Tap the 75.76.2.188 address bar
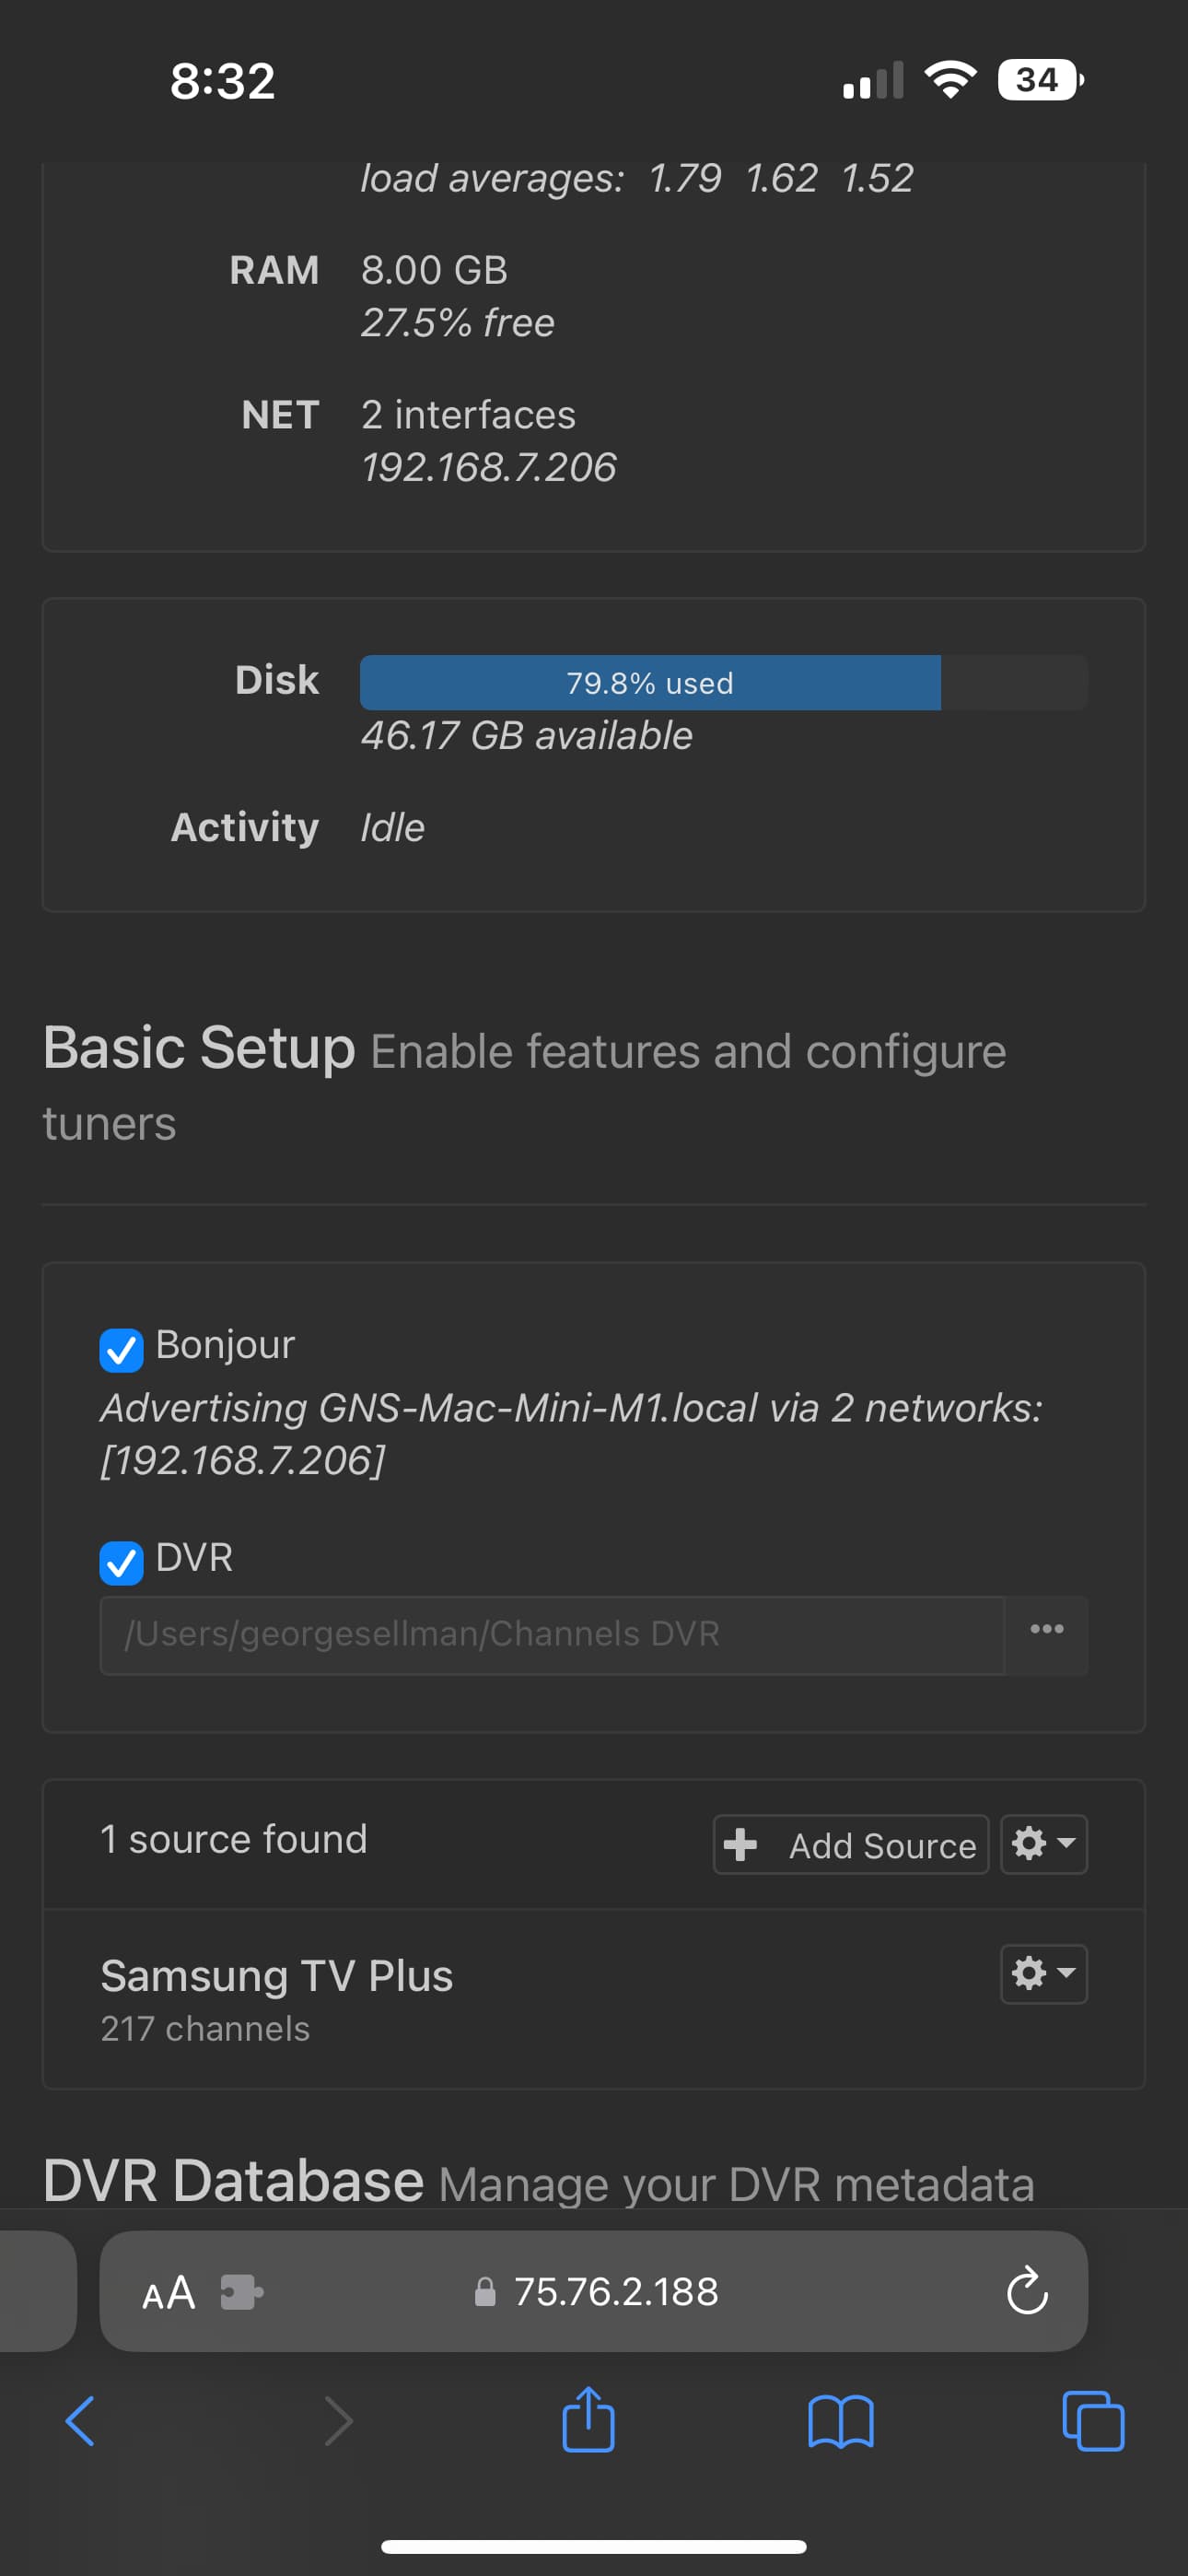This screenshot has height=2576, width=1188. pos(616,2291)
